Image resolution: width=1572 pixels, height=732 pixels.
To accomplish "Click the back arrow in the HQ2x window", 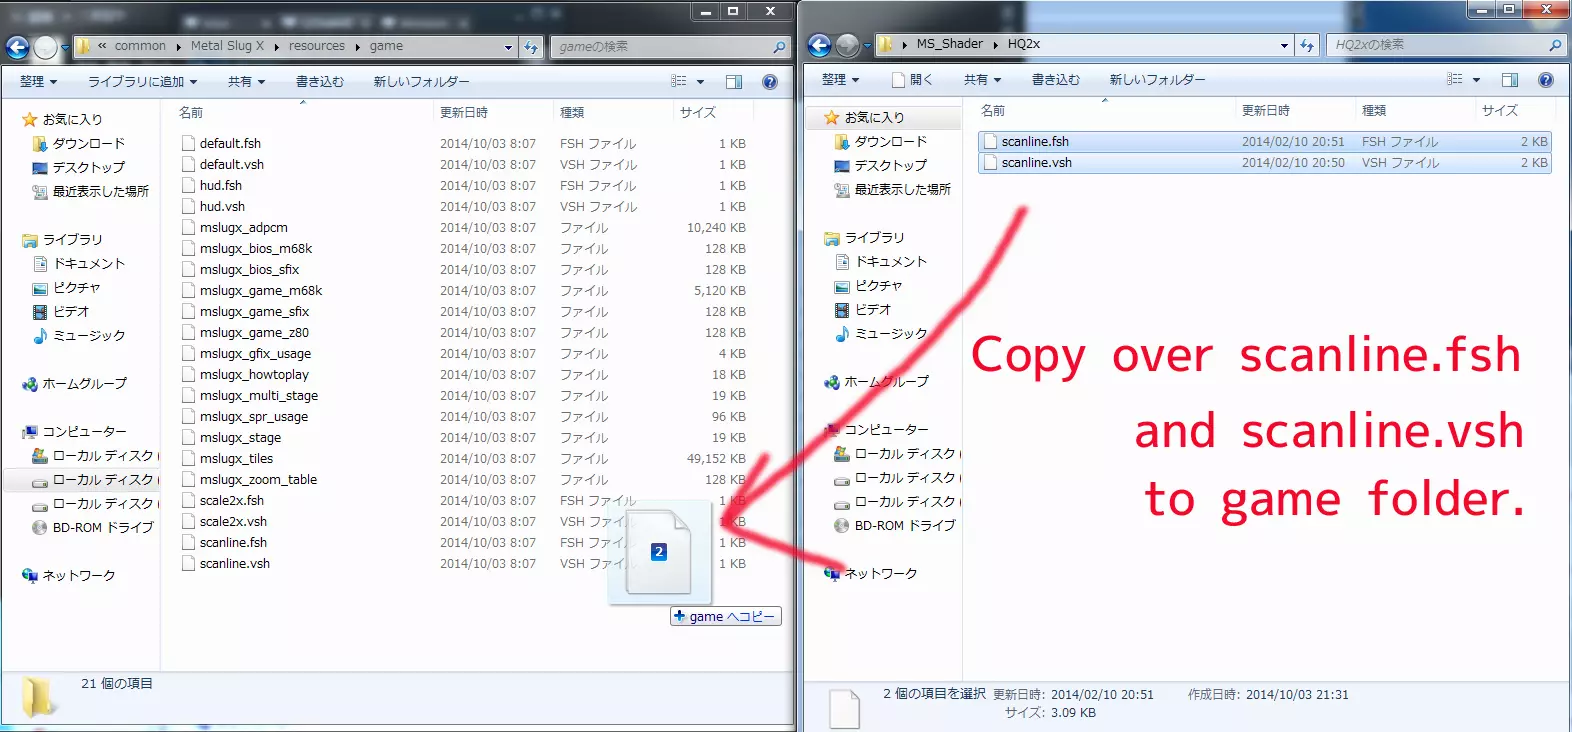I will [819, 45].
